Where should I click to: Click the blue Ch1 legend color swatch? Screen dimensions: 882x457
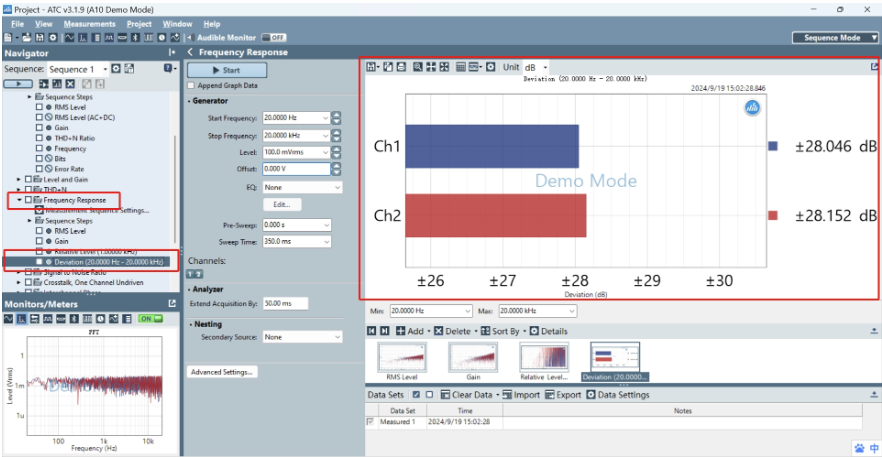tap(772, 146)
